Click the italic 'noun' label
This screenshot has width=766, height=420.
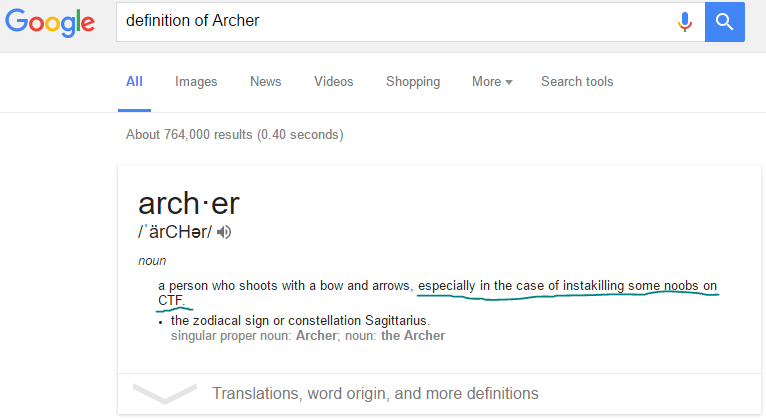click(x=152, y=261)
